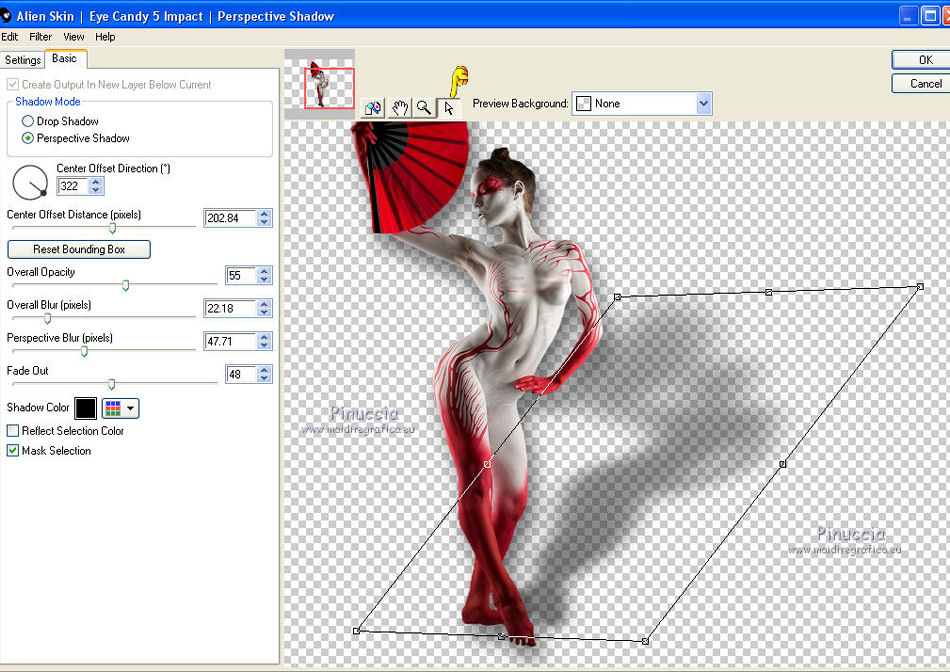The image size is (950, 672).
Task: Toggle Create Output In New Layer checkbox
Action: tap(13, 85)
